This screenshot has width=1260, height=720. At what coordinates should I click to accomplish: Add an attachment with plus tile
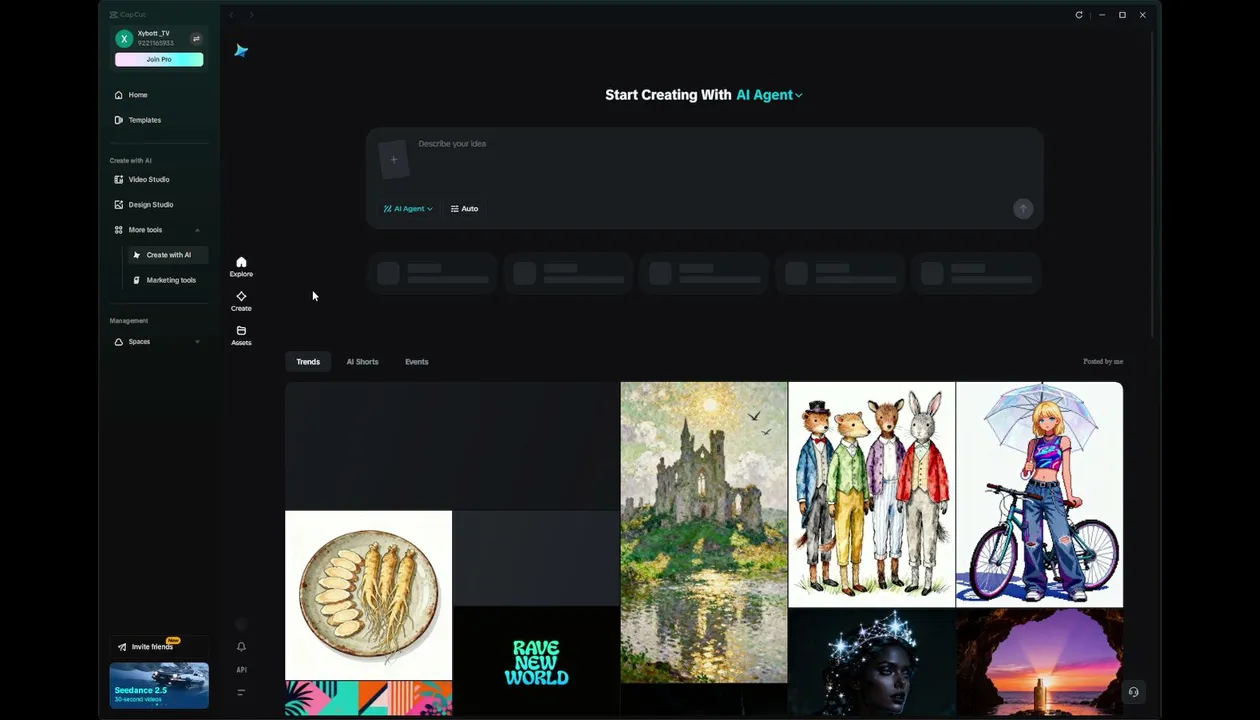[x=393, y=160]
